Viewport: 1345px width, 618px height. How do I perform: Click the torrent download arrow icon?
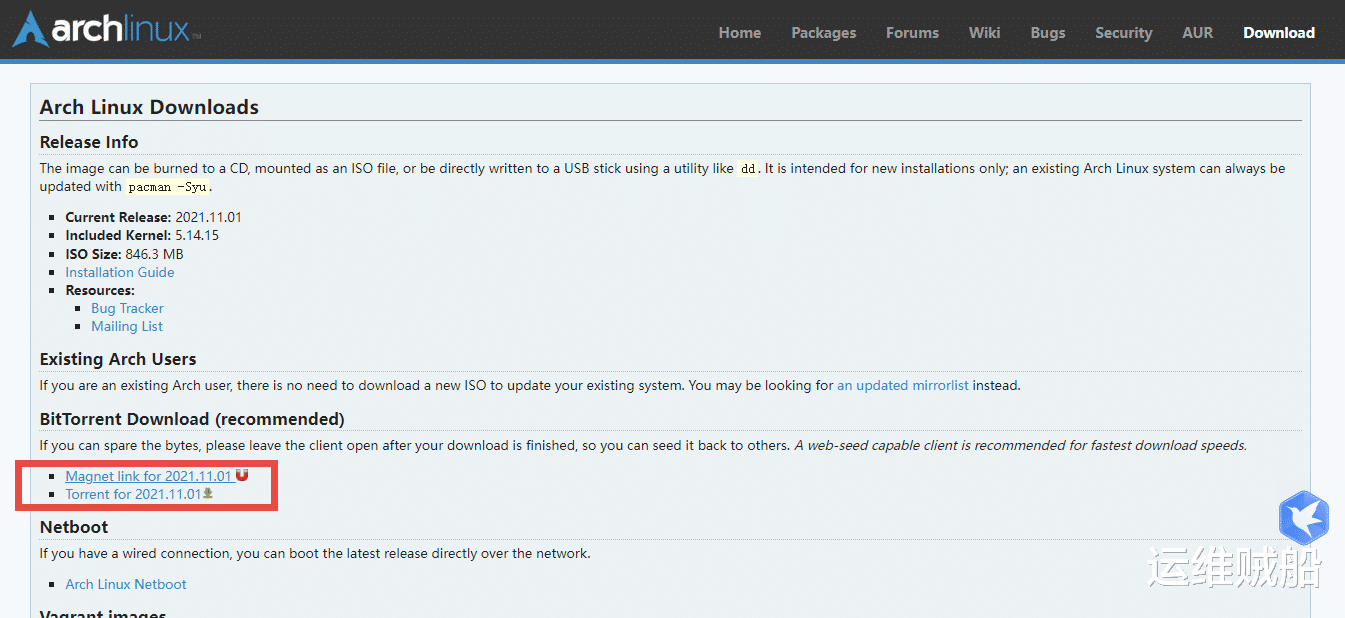coord(208,493)
